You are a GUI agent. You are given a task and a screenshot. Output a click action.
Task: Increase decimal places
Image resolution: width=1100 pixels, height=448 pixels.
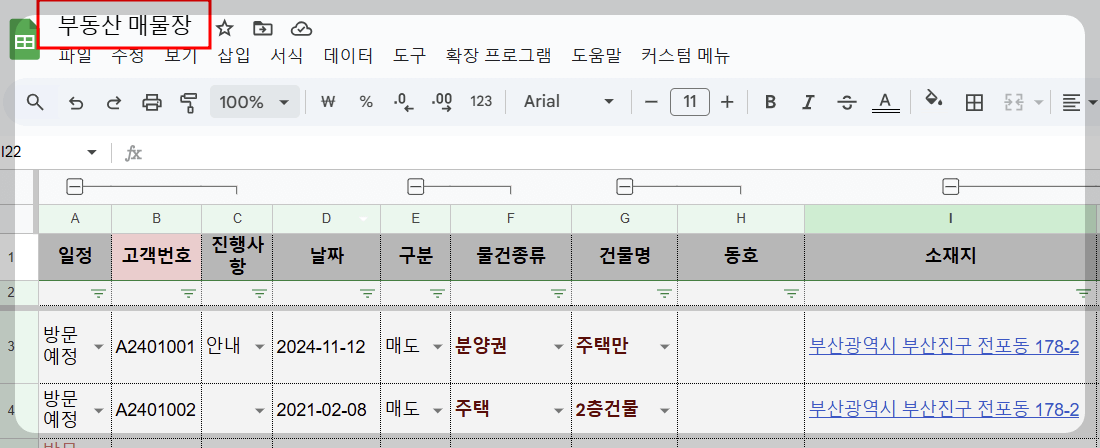coord(443,102)
